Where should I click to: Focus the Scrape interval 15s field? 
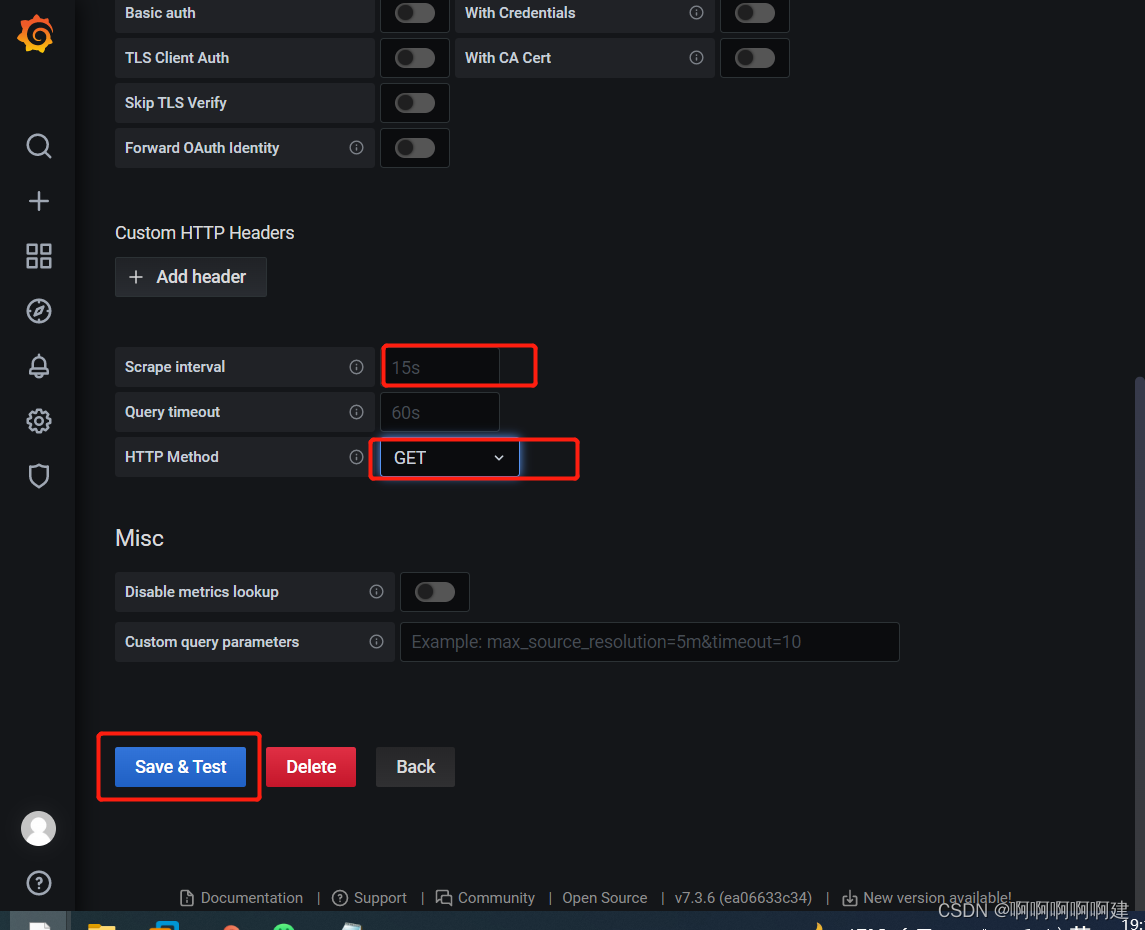pos(440,367)
